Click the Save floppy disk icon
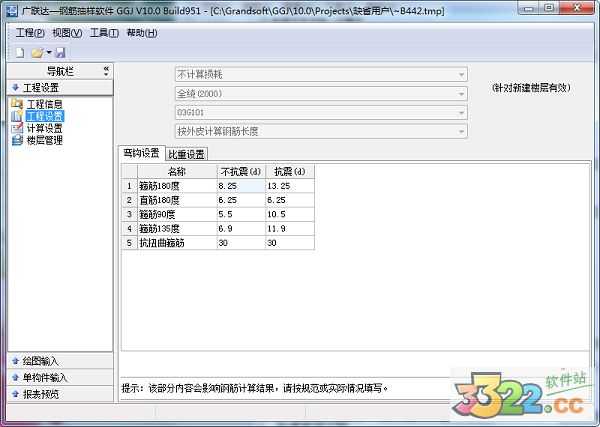Viewport: 600px width, 427px height. click(60, 52)
